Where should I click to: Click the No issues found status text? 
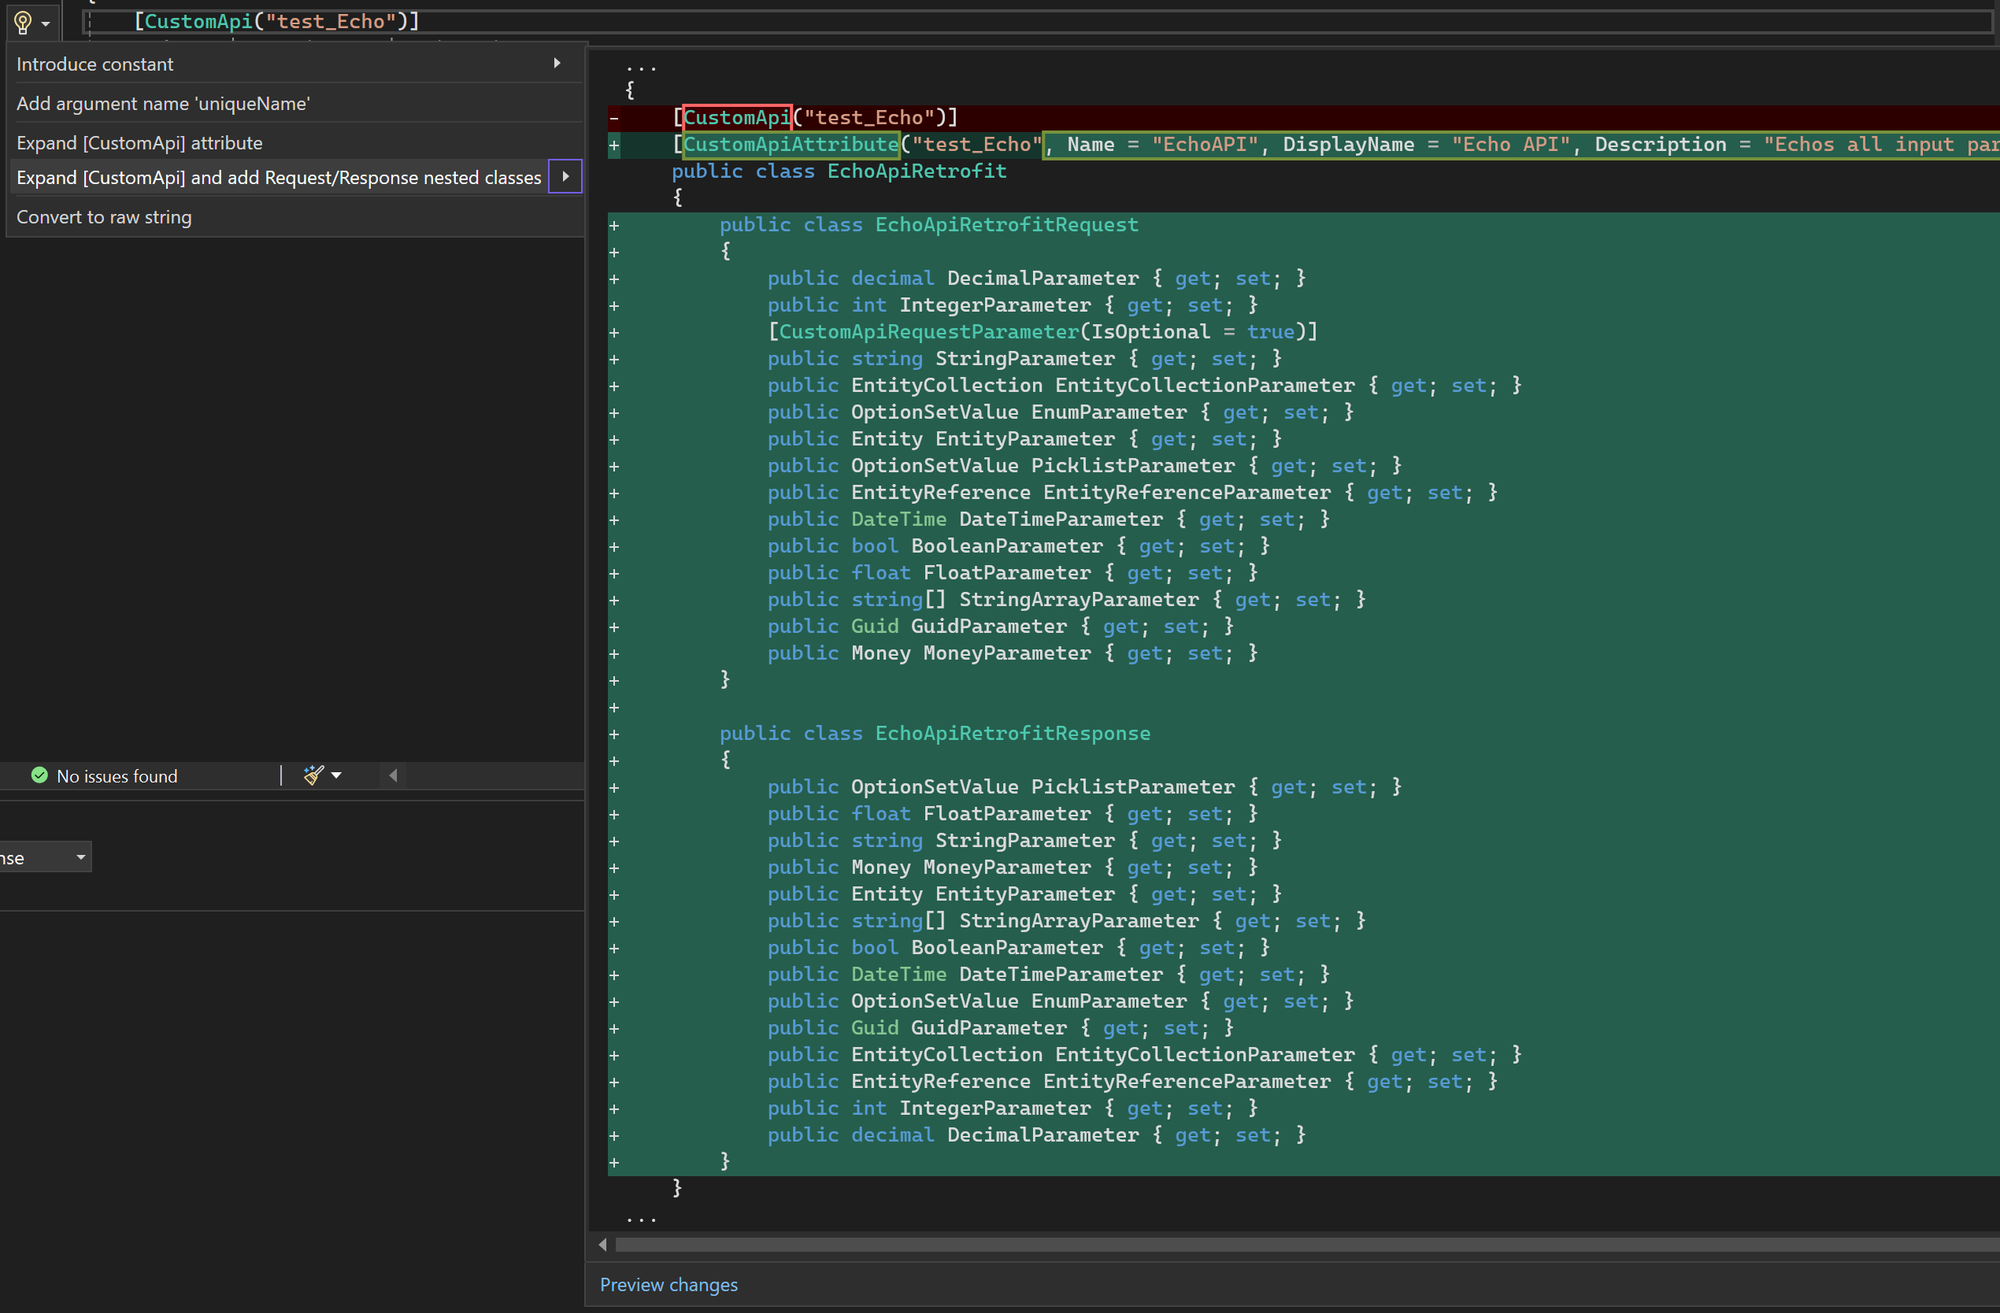117,776
